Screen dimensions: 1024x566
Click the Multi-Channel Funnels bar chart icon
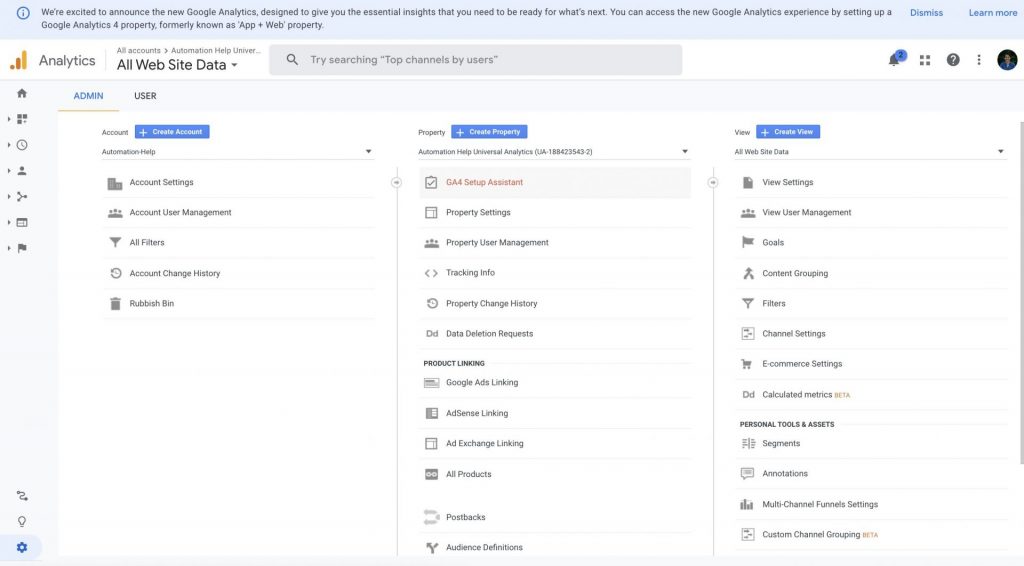coord(746,504)
